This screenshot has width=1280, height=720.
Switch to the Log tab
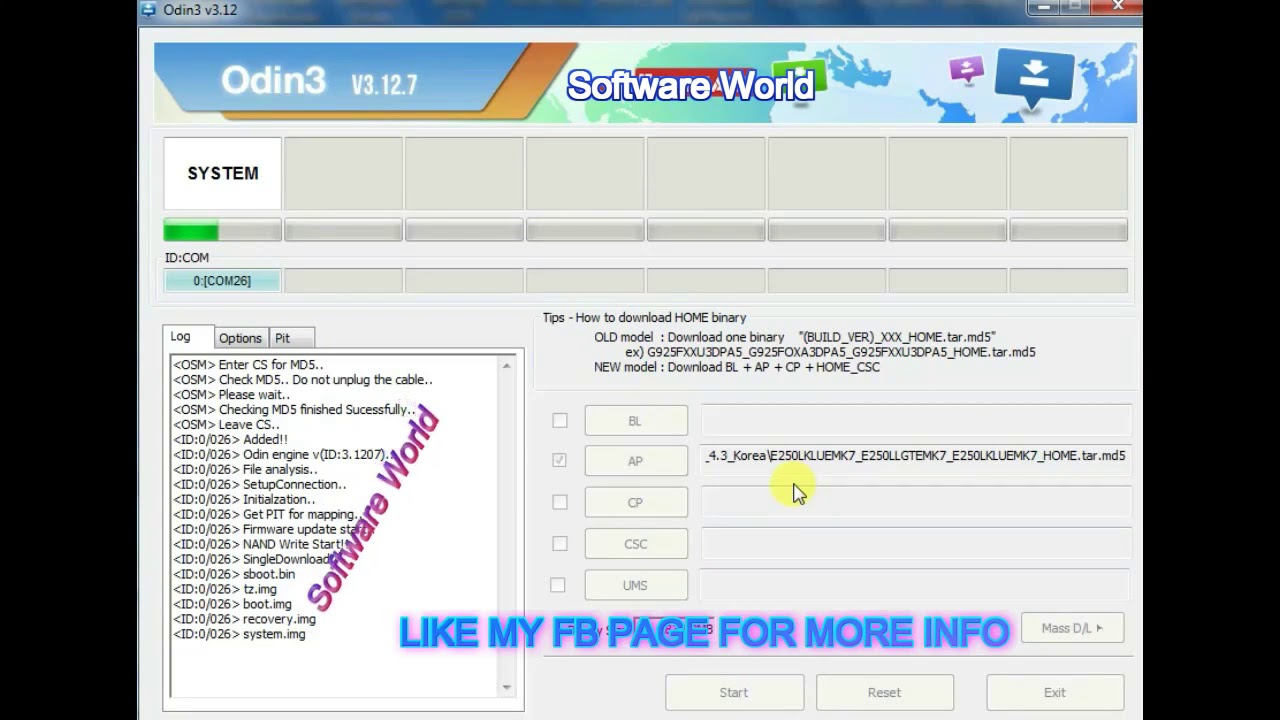coord(187,337)
